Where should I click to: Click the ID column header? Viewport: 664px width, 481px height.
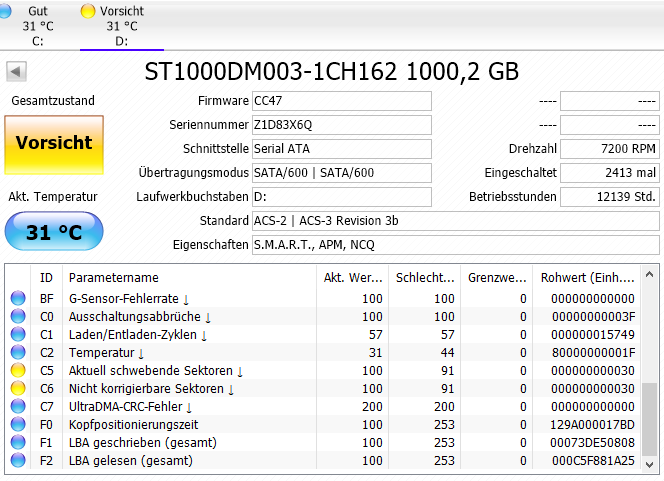pyautogui.click(x=47, y=278)
